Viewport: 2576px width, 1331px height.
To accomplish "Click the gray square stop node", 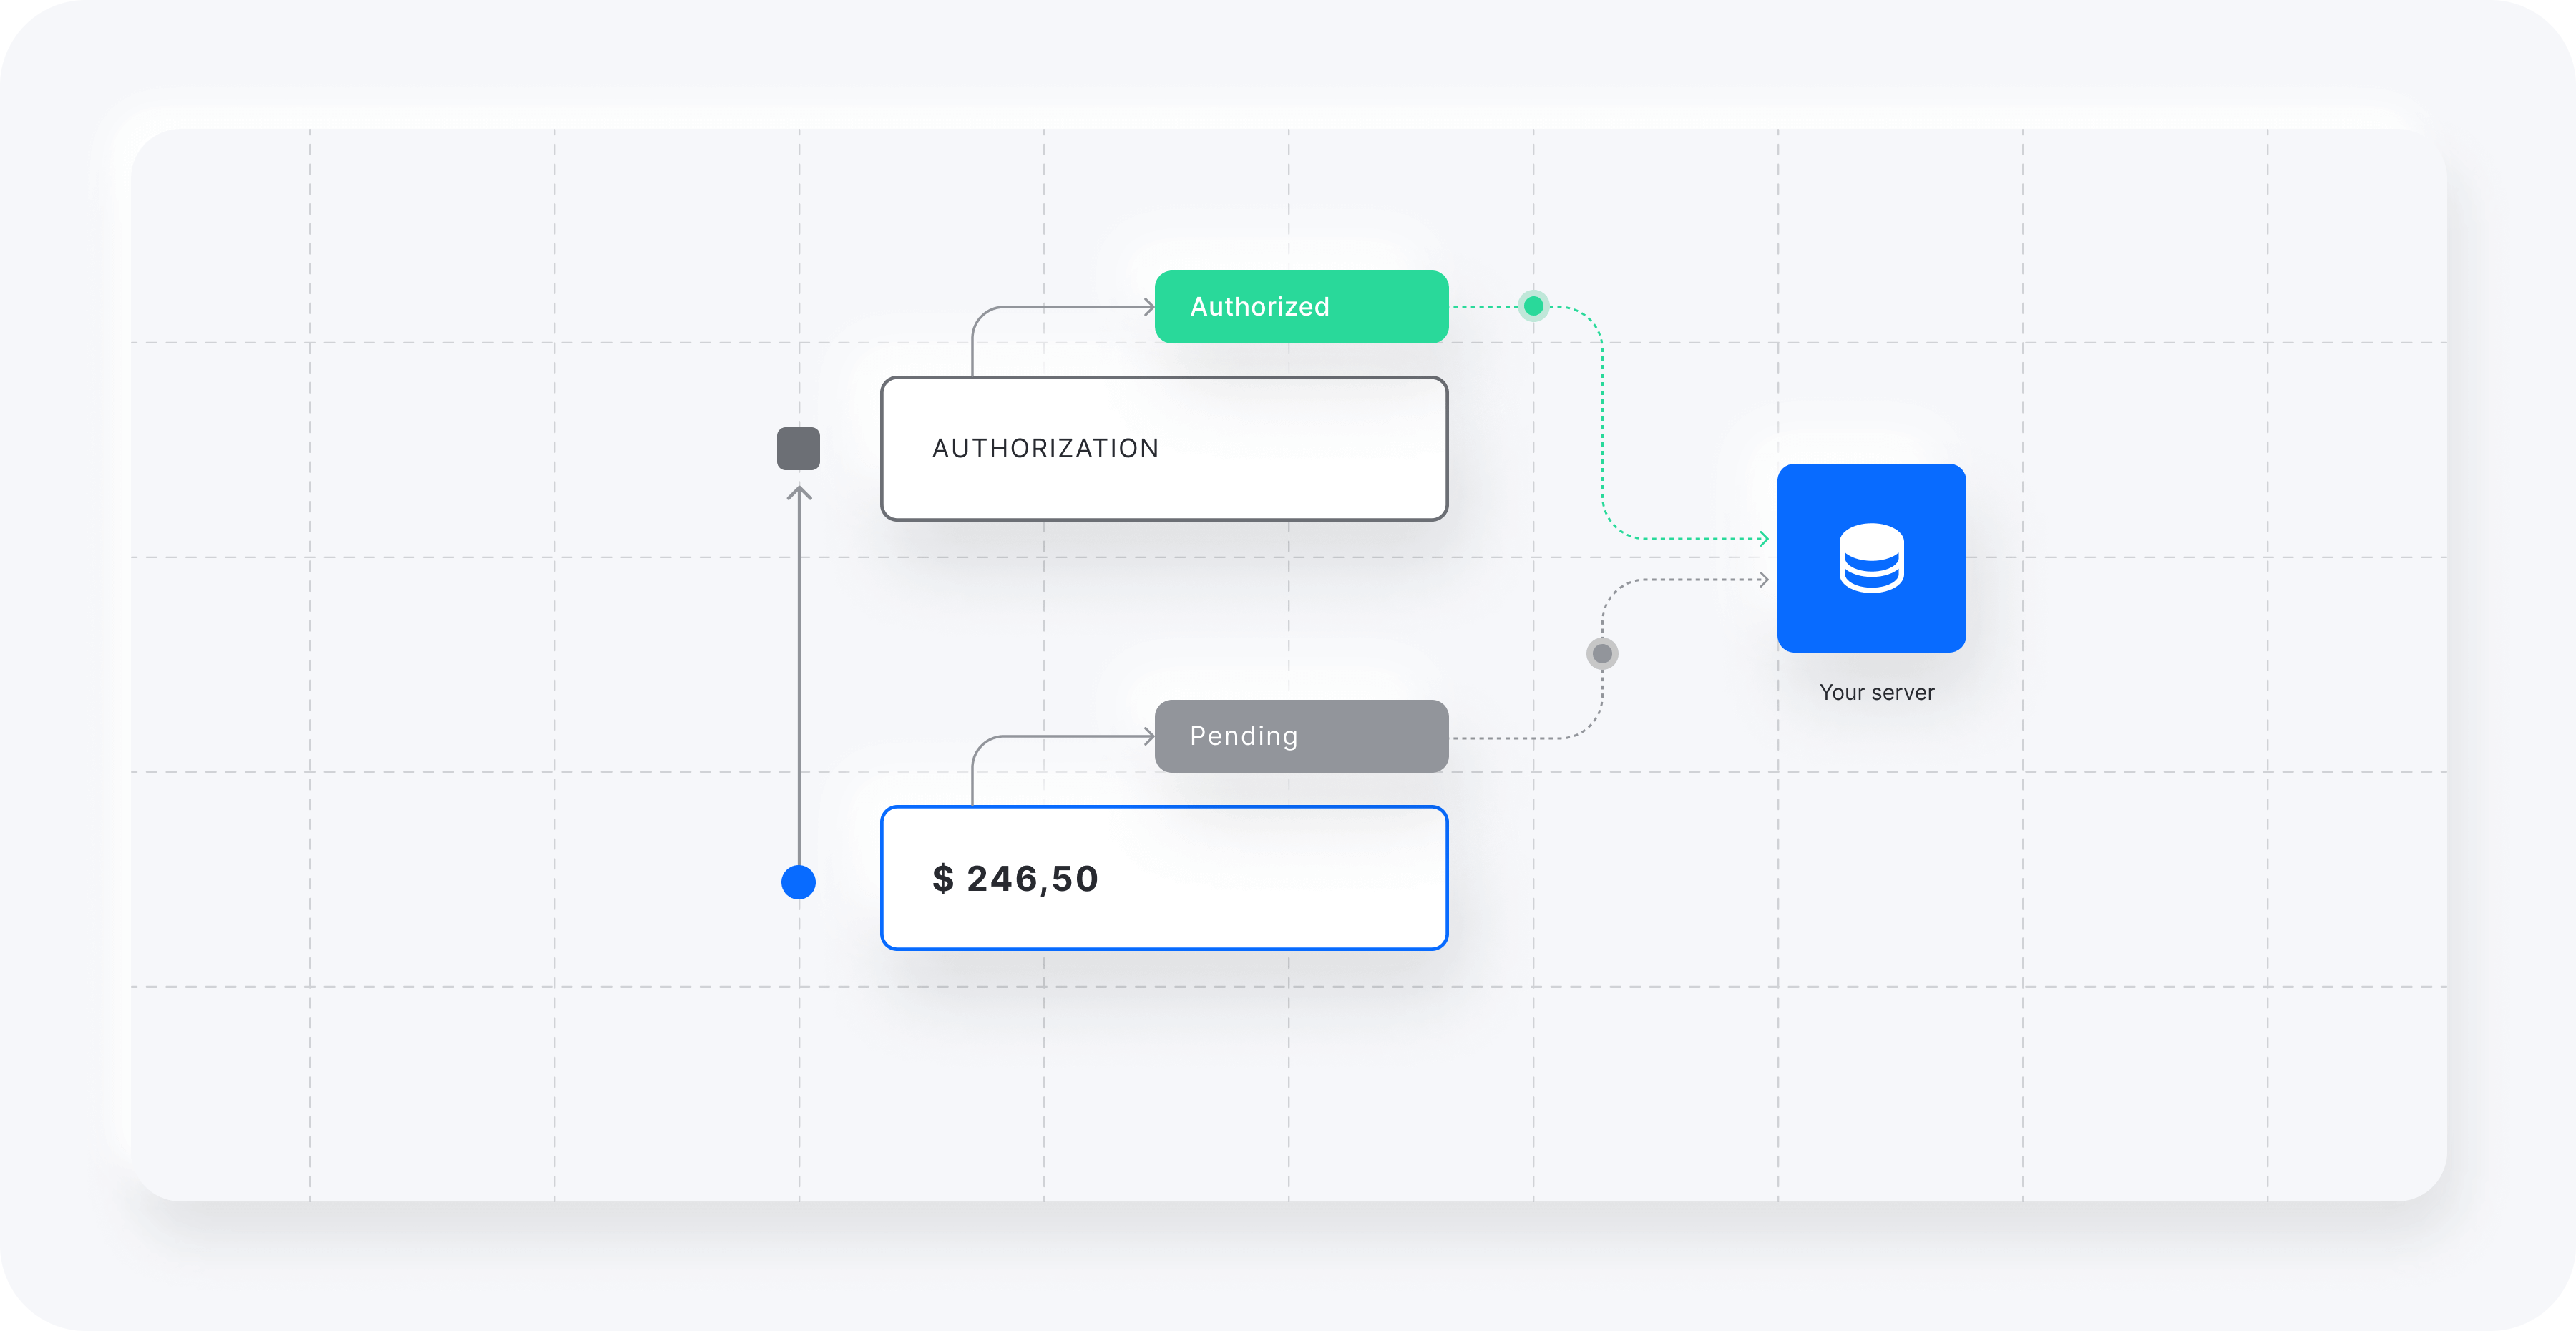I will (798, 448).
